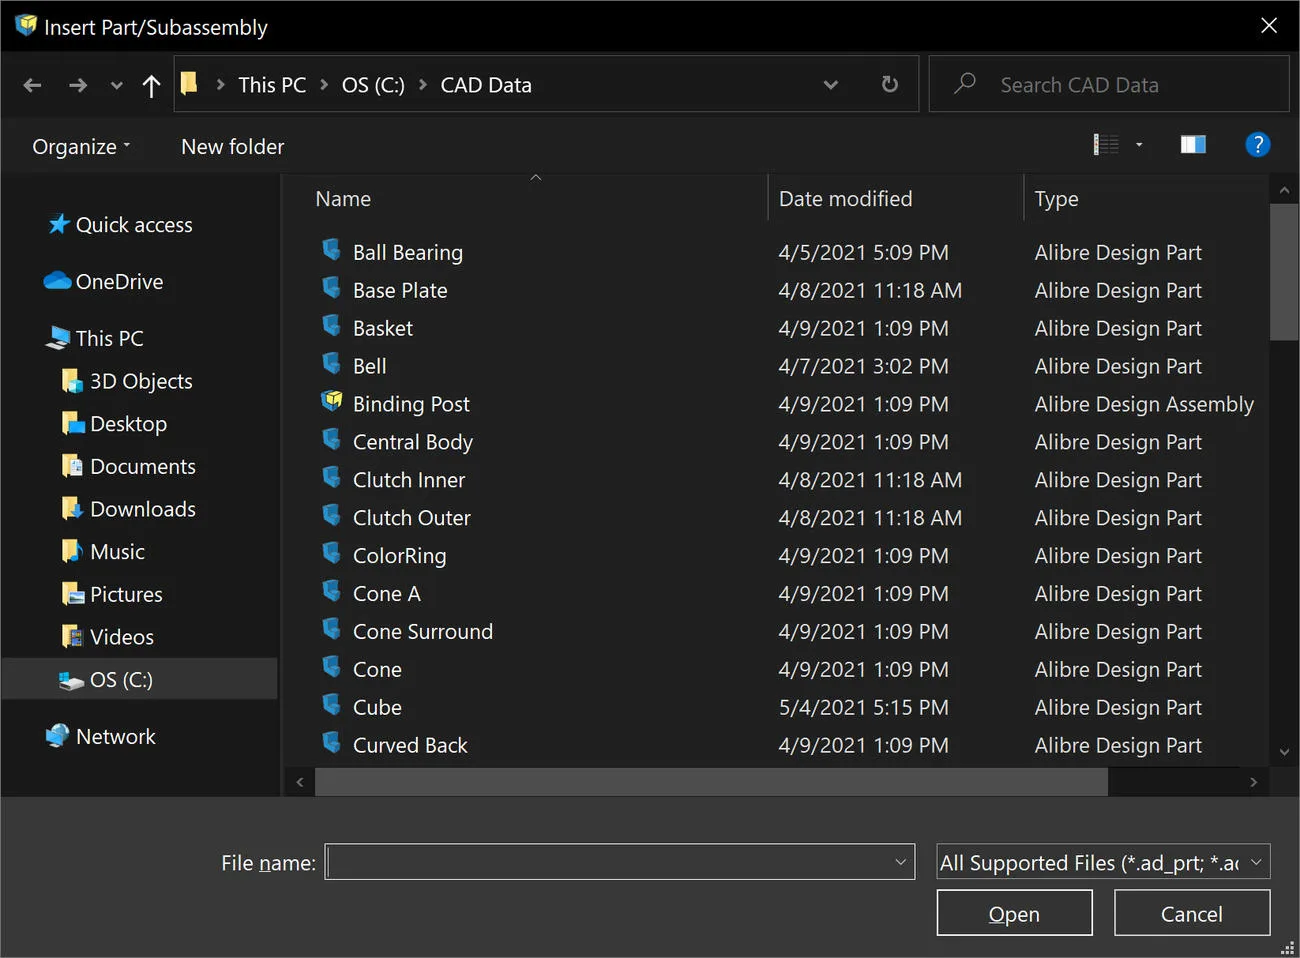Create a New folder
Viewport: 1300px width, 958px height.
coord(232,146)
